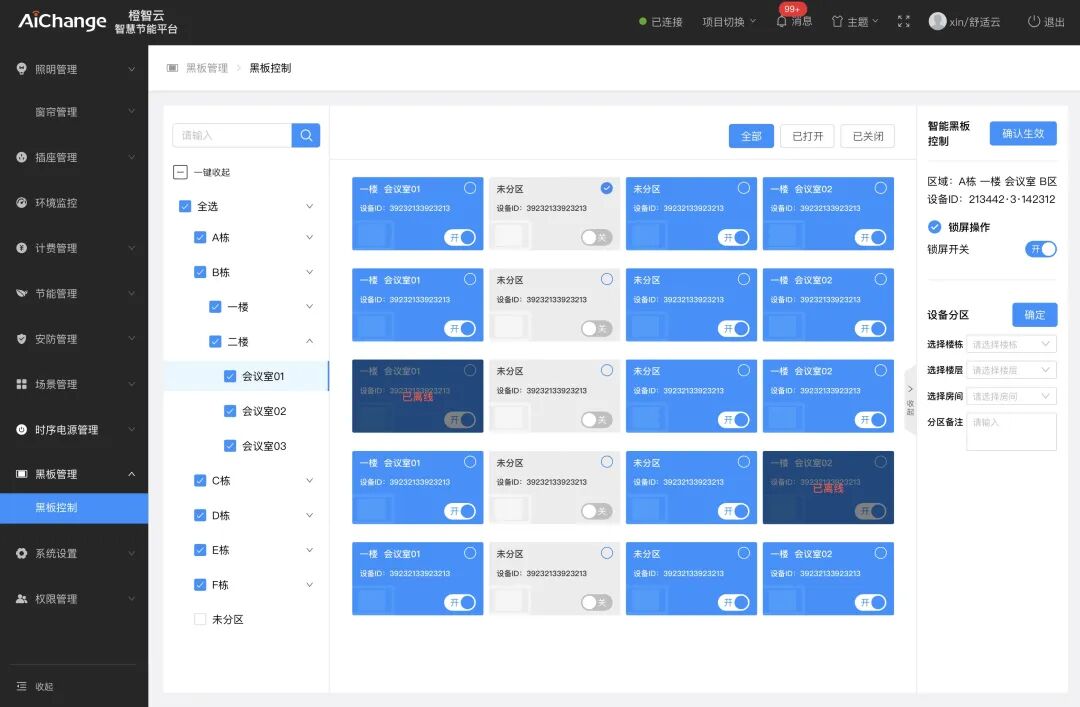Collapse the 二楼 tree chevron
Viewport: 1080px width, 707px height.
309,342
